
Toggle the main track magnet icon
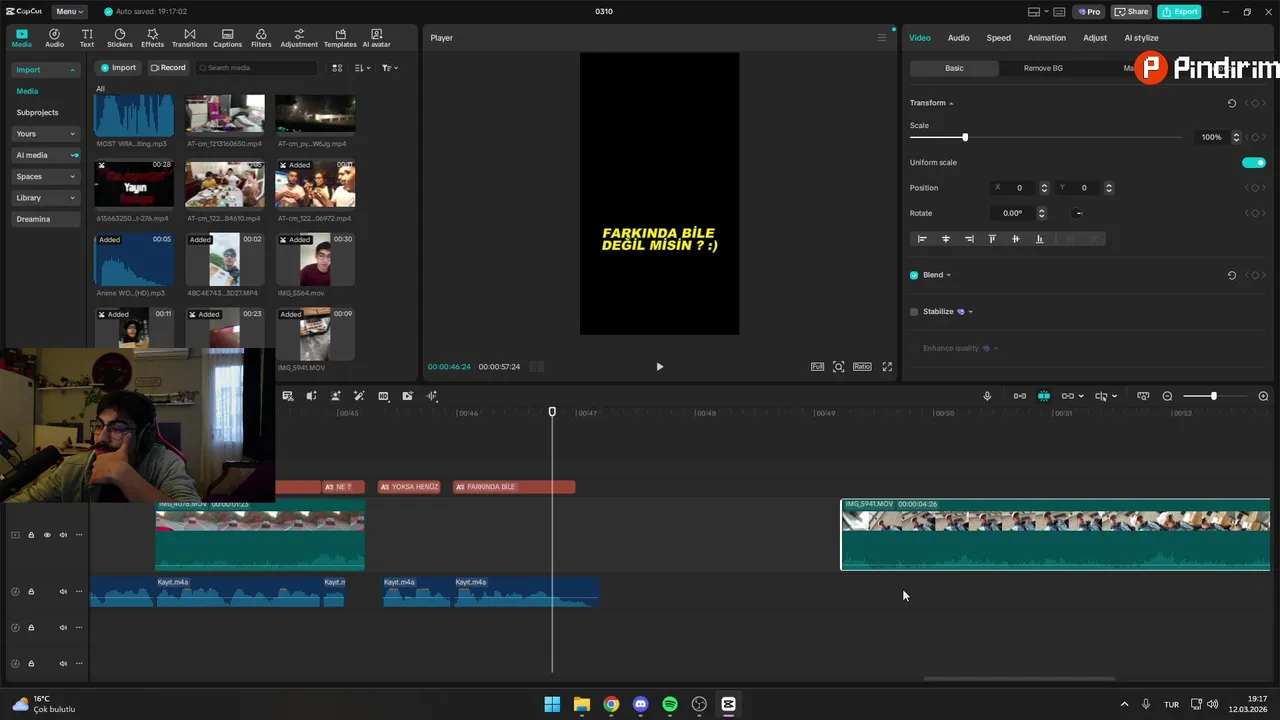tap(1019, 396)
